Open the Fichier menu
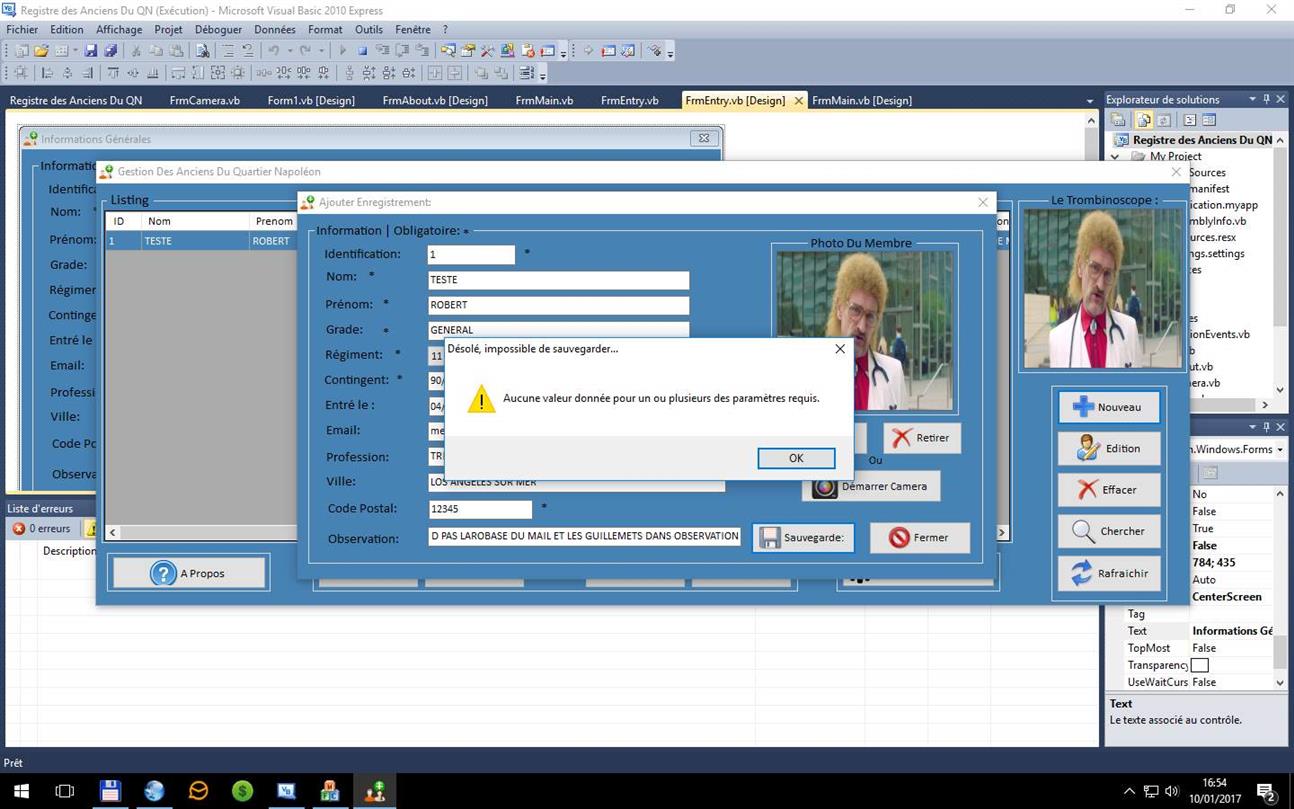 [22, 30]
